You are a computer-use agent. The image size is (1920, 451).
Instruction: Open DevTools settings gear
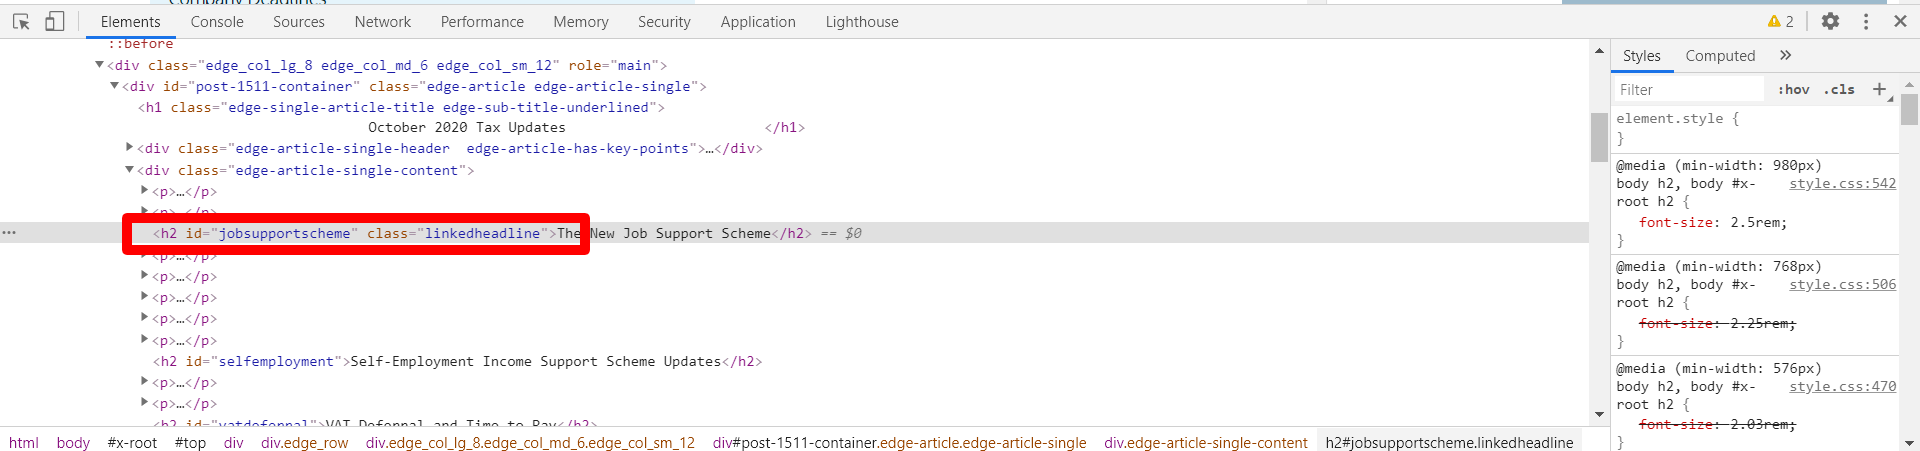tap(1830, 21)
